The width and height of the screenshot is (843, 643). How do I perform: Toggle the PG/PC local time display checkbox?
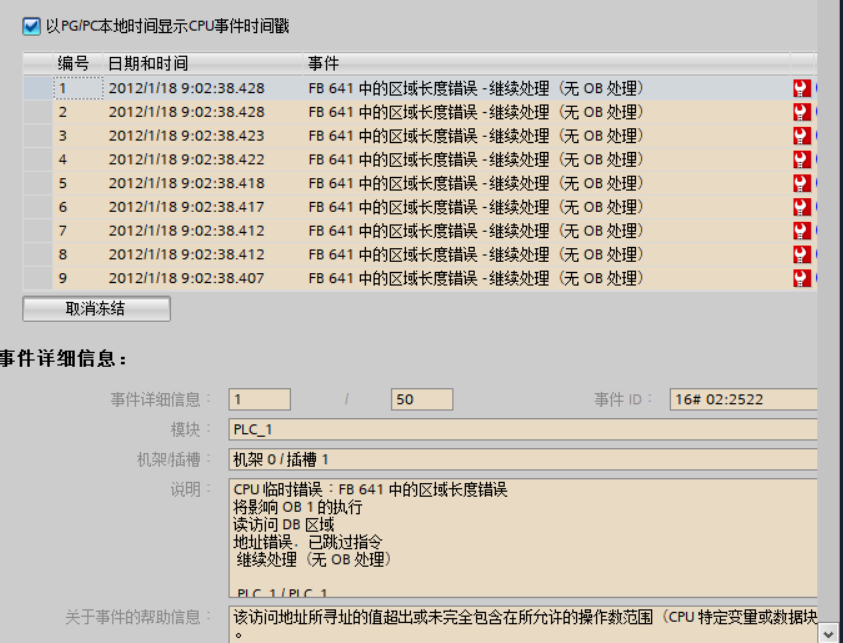tap(32, 26)
